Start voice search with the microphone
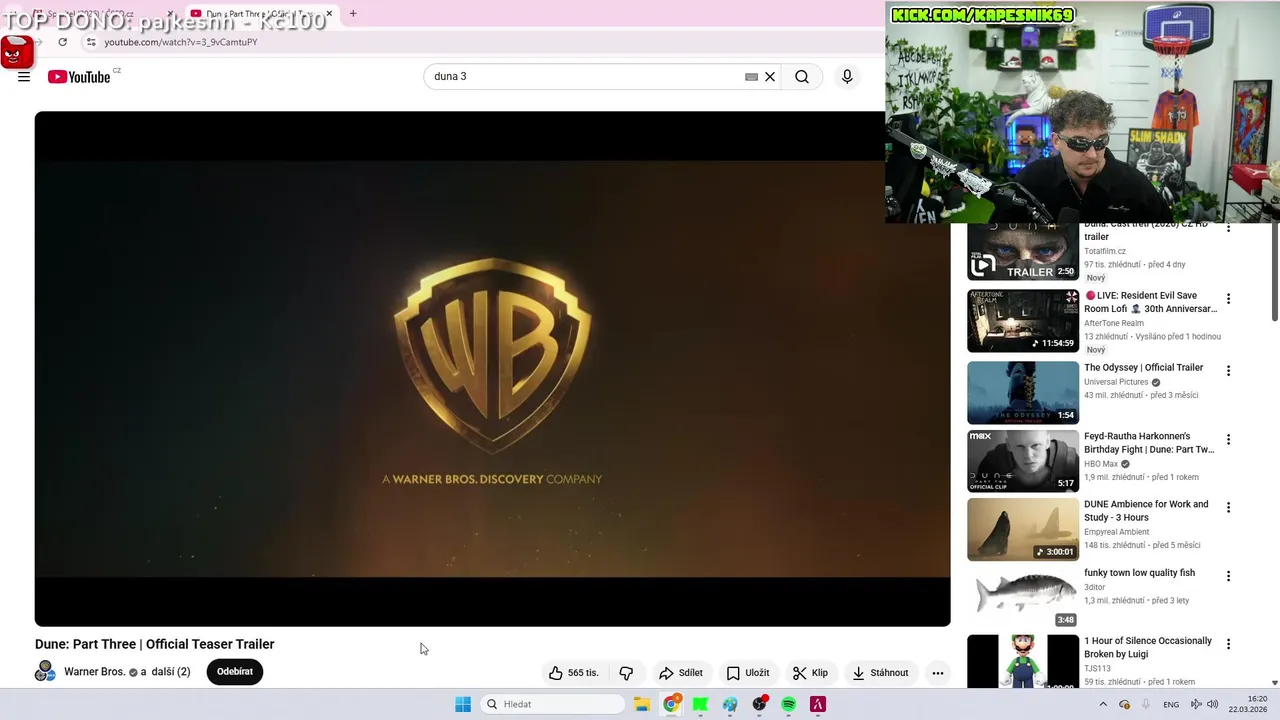 click(x=847, y=77)
